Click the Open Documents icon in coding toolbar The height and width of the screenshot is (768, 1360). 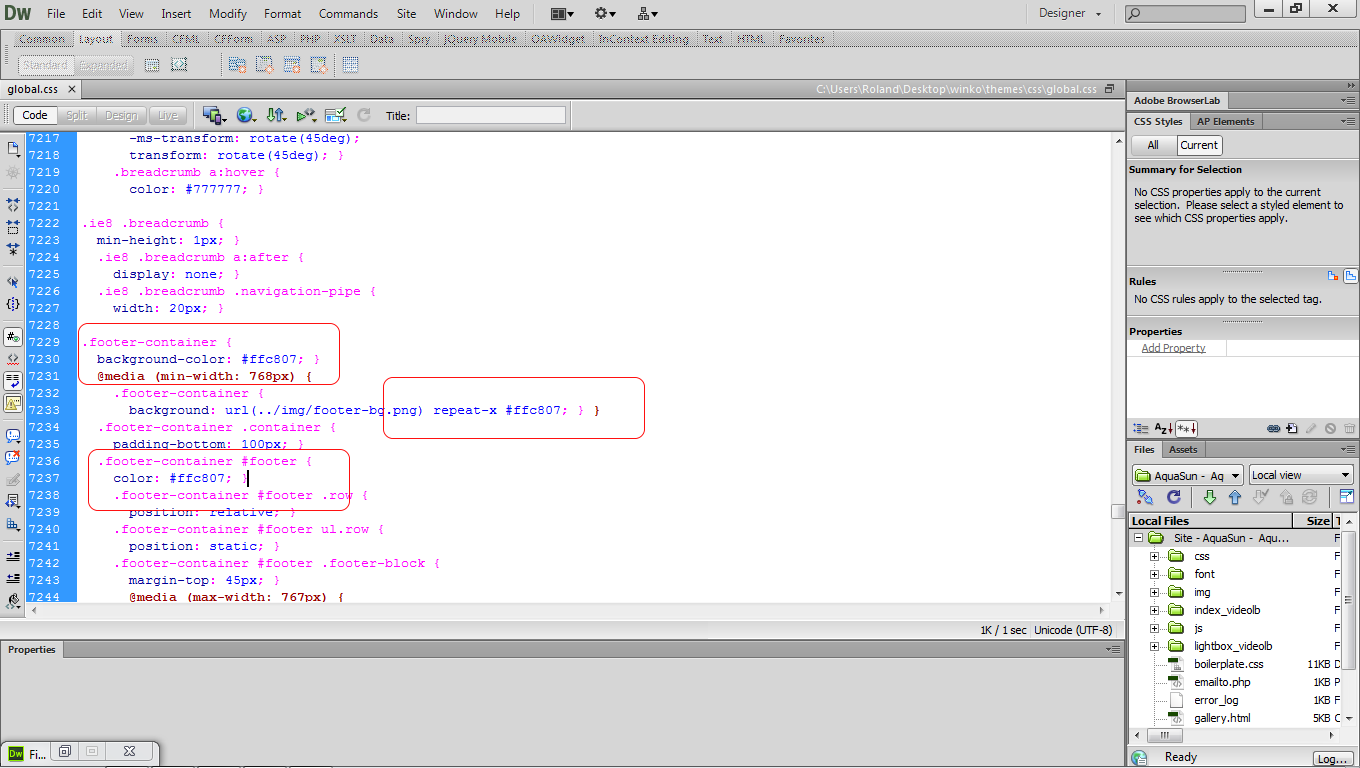pyautogui.click(x=13, y=149)
